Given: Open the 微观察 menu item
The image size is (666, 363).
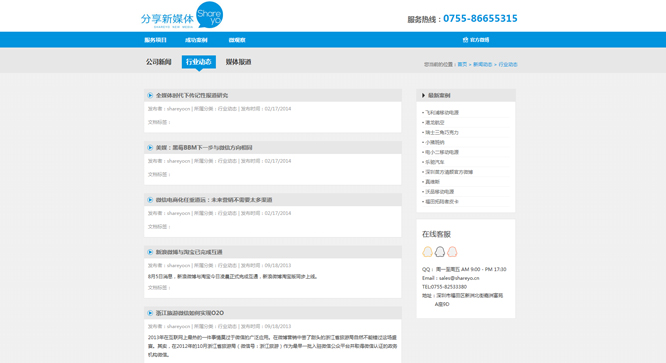Looking at the screenshot, I should point(237,40).
